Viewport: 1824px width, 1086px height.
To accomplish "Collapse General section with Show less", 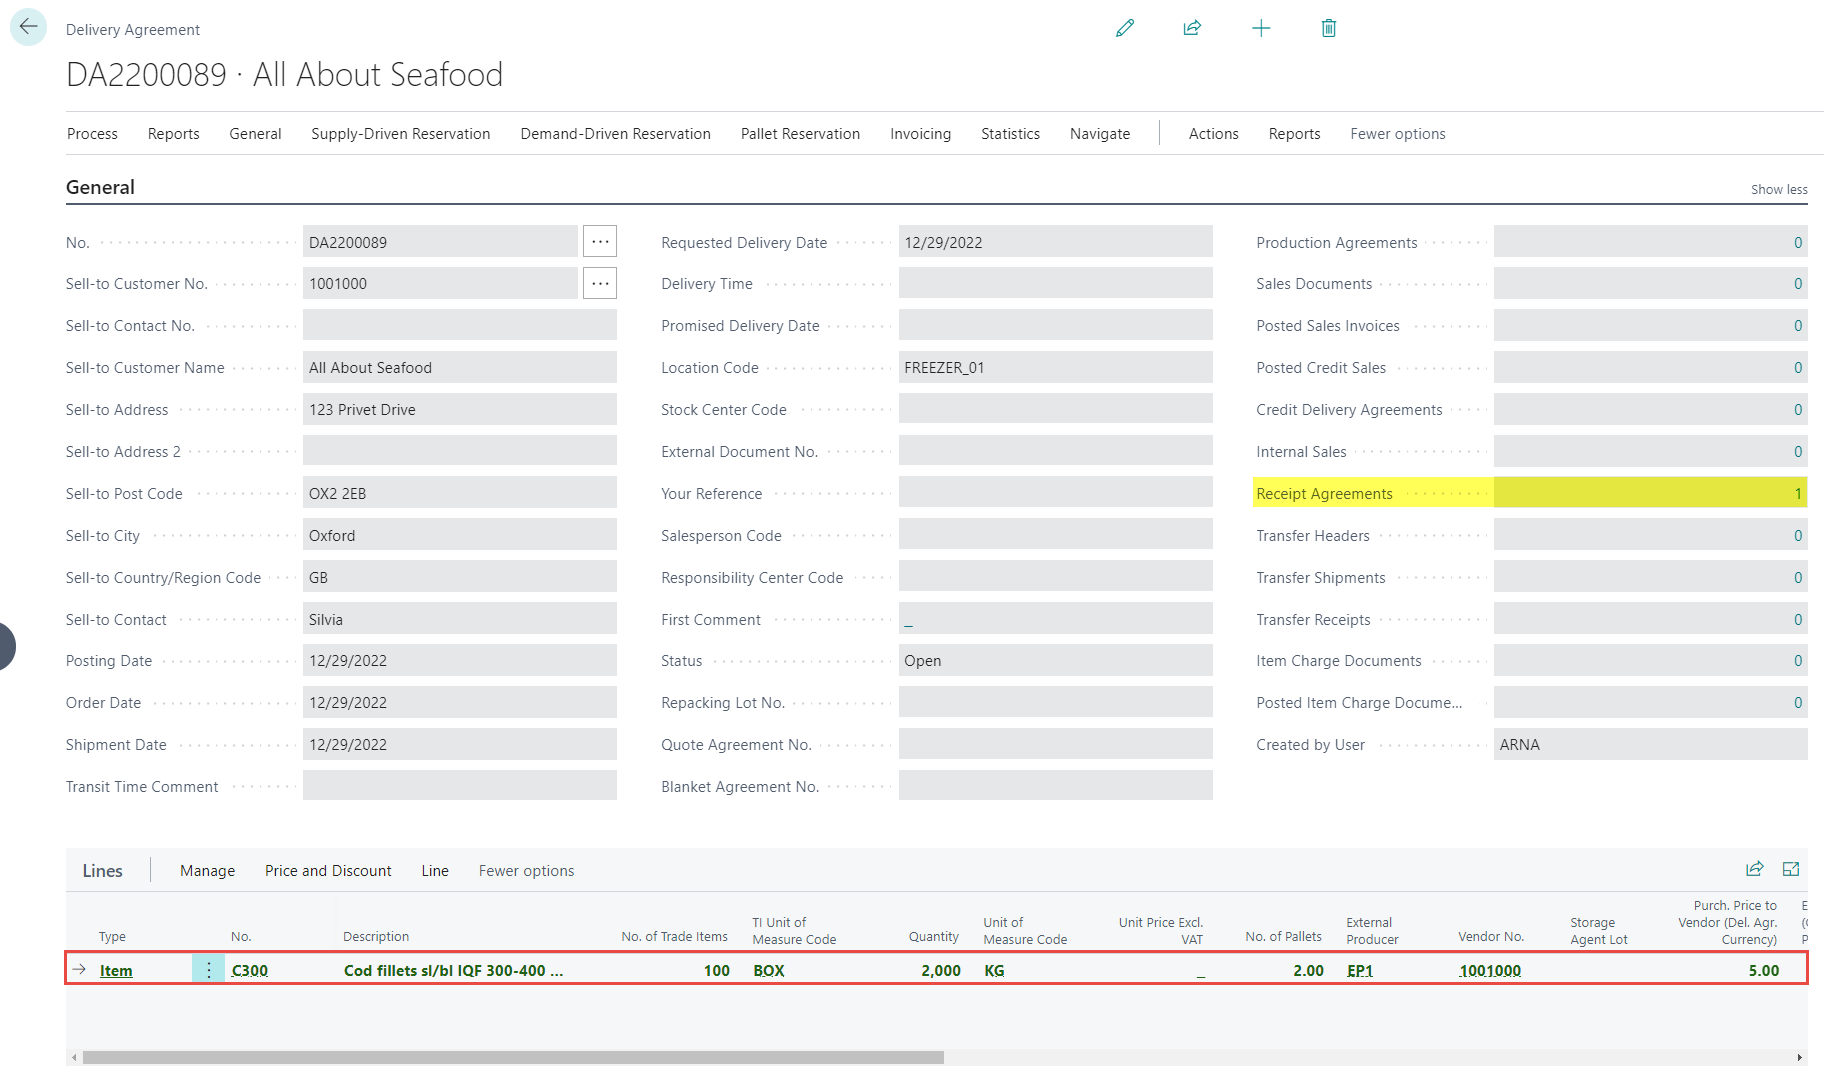I will pyautogui.click(x=1778, y=189).
